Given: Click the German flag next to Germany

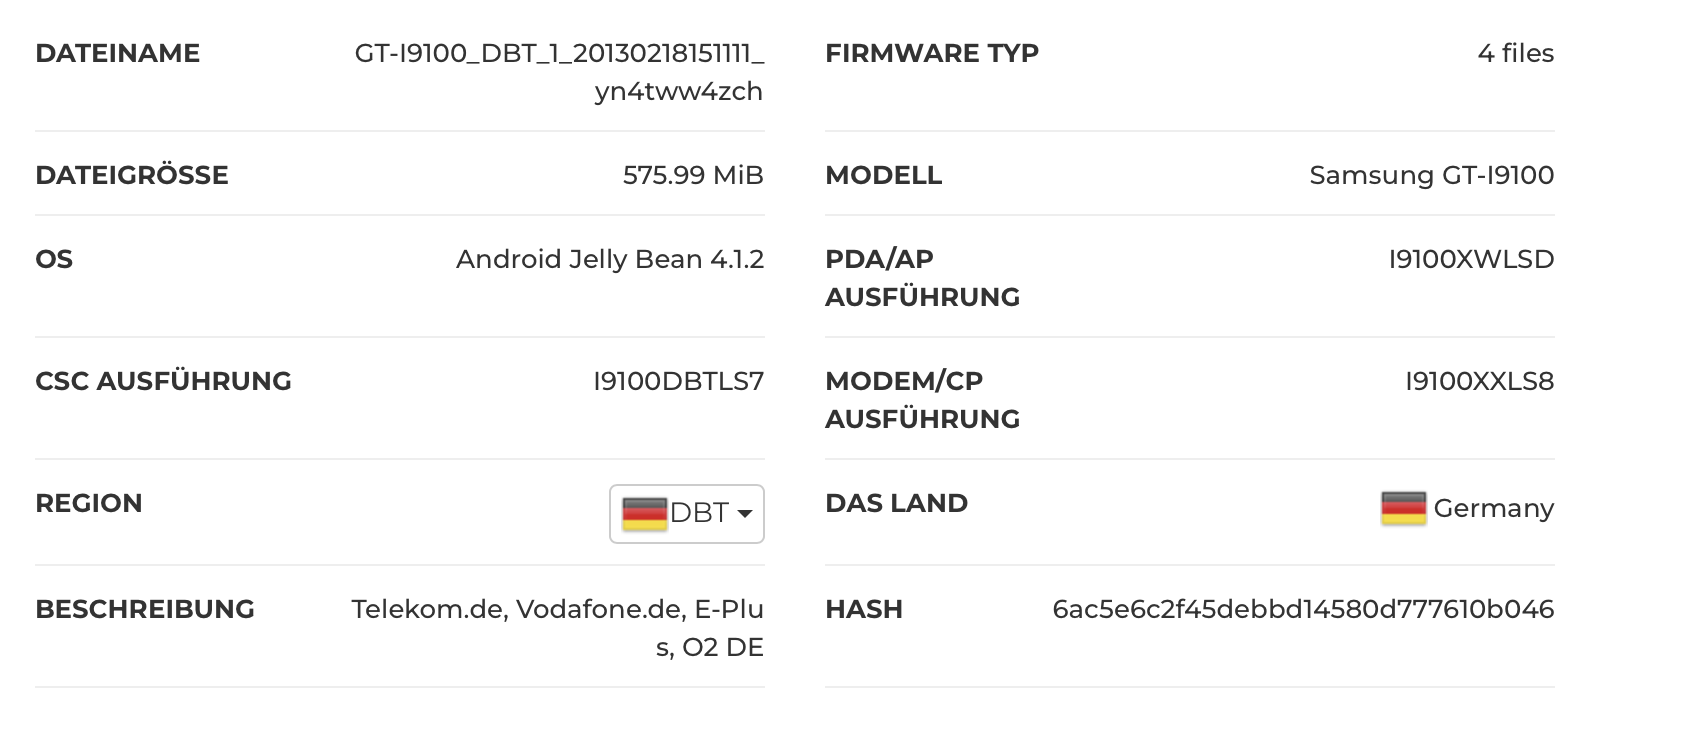Looking at the screenshot, I should (1403, 508).
